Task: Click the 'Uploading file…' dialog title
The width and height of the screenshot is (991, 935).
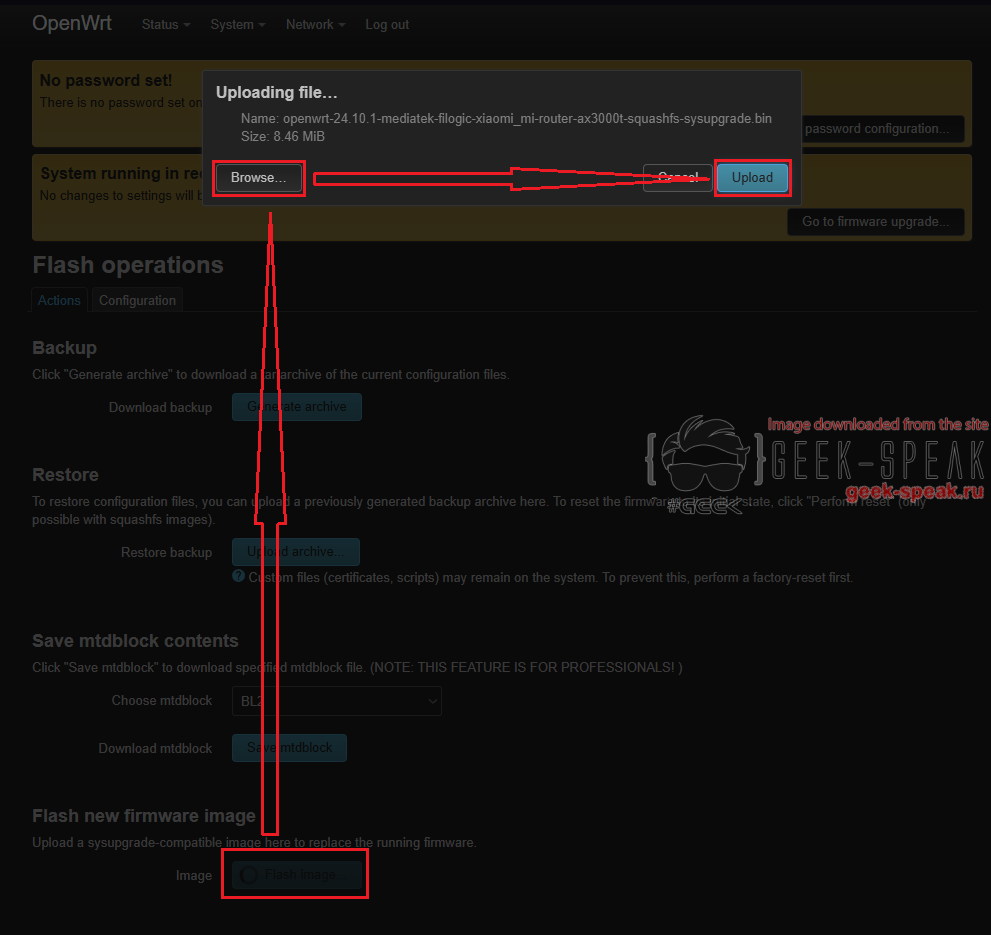Action: (x=277, y=92)
